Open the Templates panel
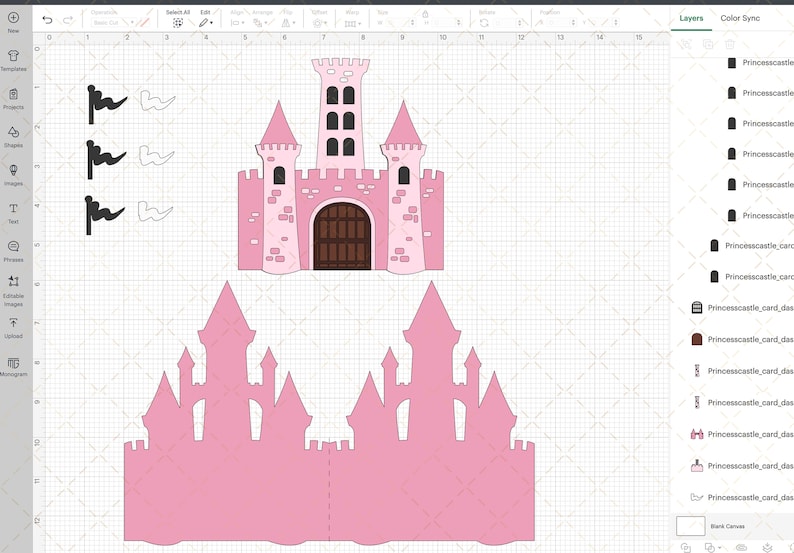The image size is (794, 553). click(14, 60)
